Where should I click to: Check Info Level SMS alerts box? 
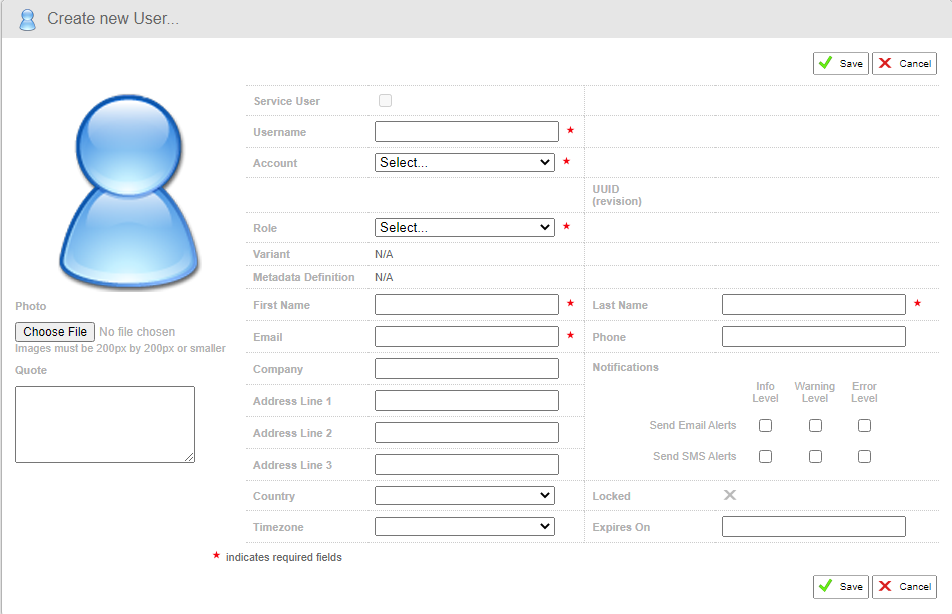point(765,456)
